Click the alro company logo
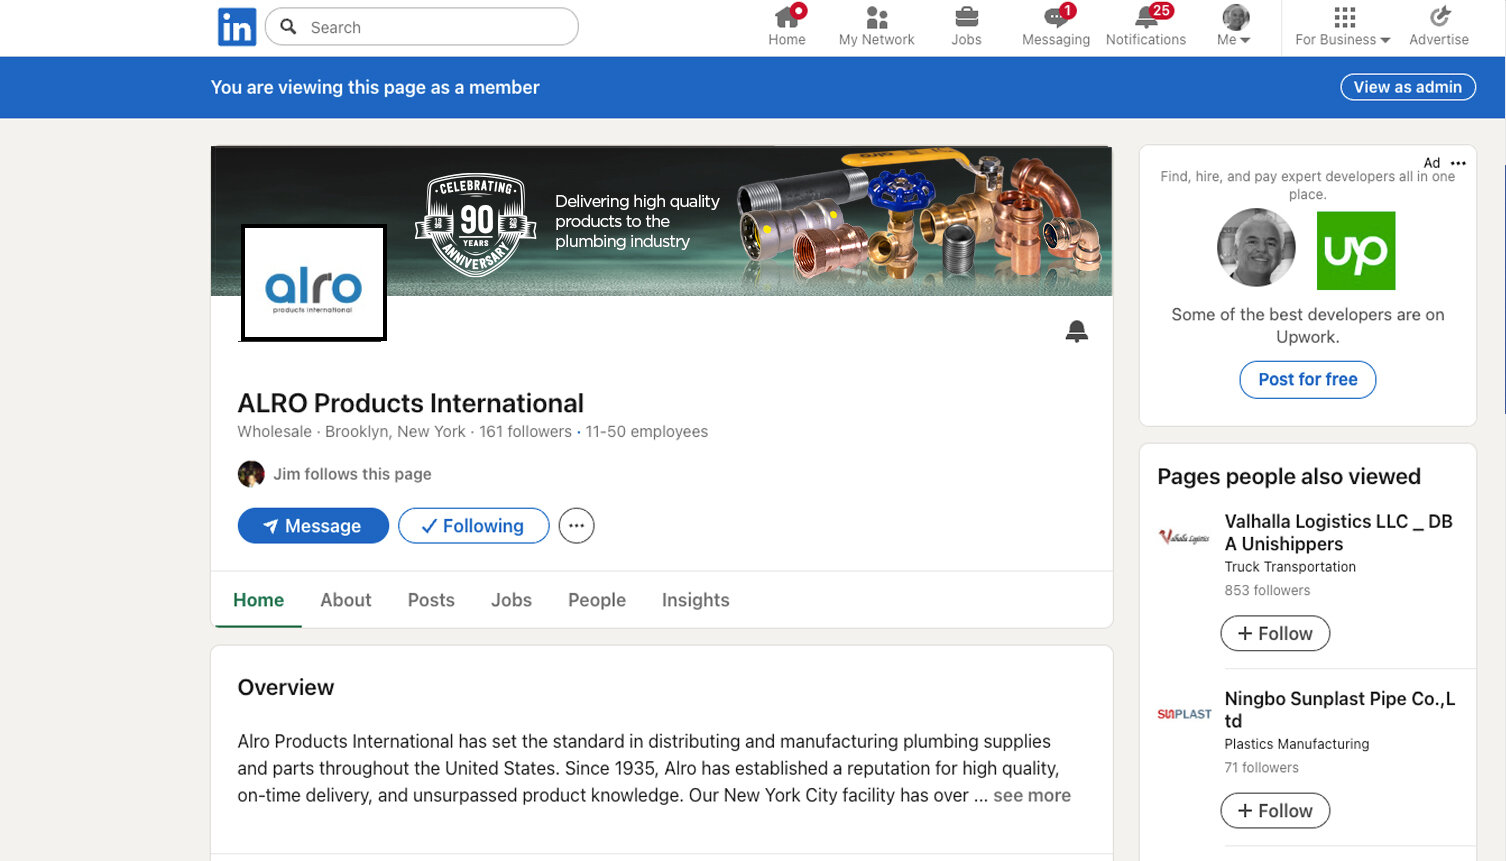The width and height of the screenshot is (1506, 861). pyautogui.click(x=313, y=283)
